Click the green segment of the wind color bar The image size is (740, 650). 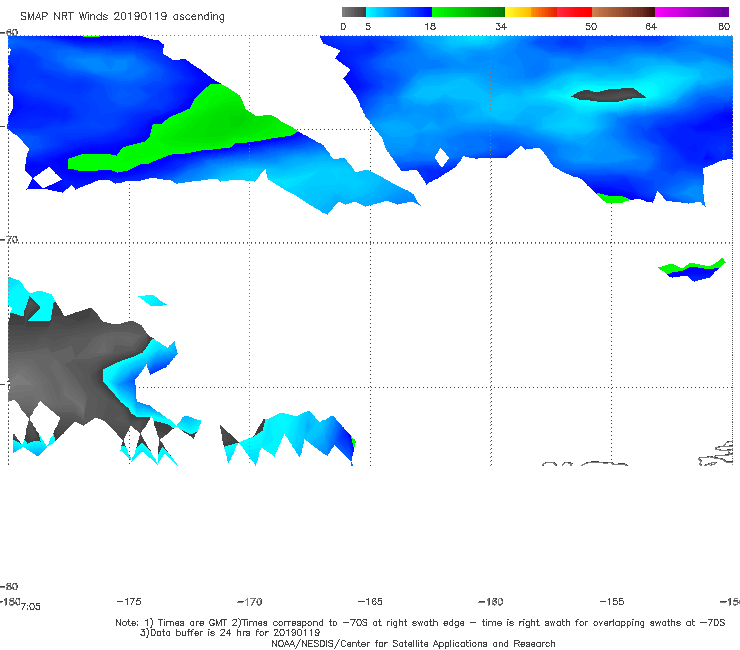pos(468,12)
